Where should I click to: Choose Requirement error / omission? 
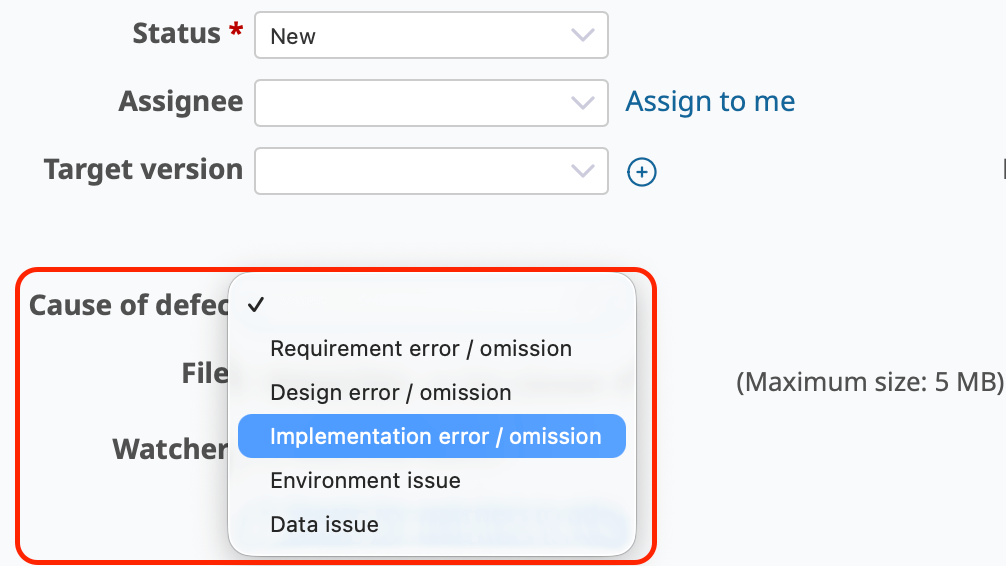tap(421, 349)
